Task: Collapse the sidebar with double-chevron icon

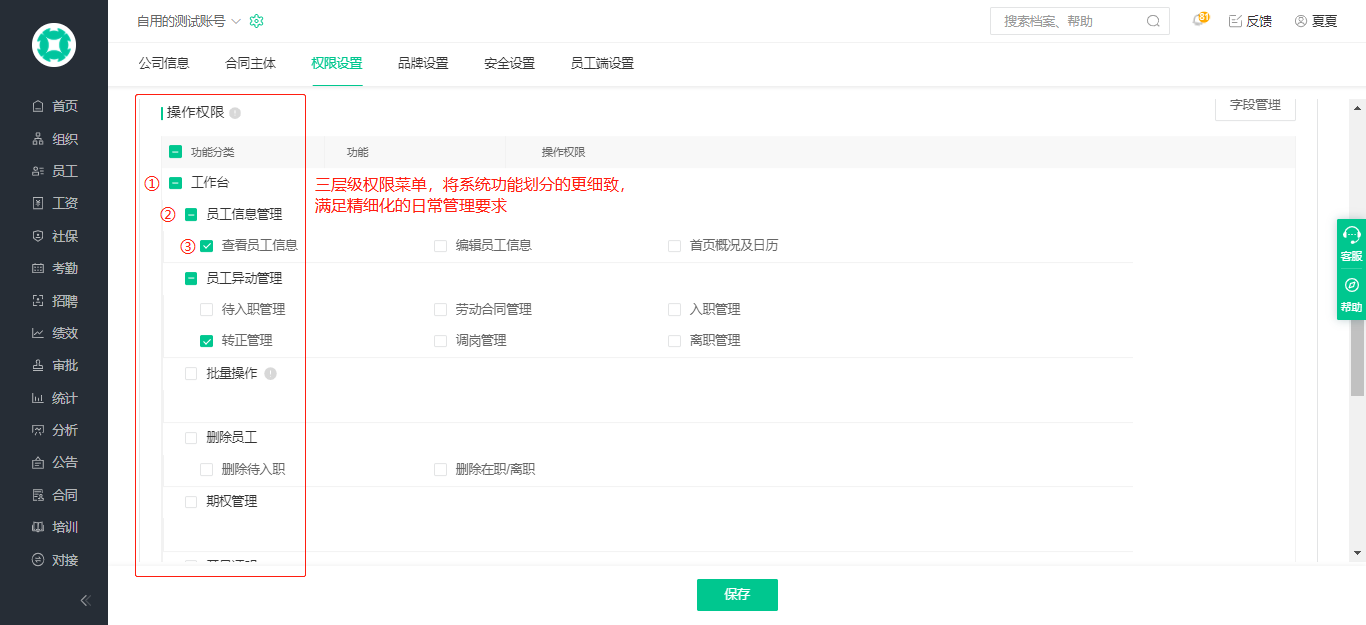Action: point(85,600)
